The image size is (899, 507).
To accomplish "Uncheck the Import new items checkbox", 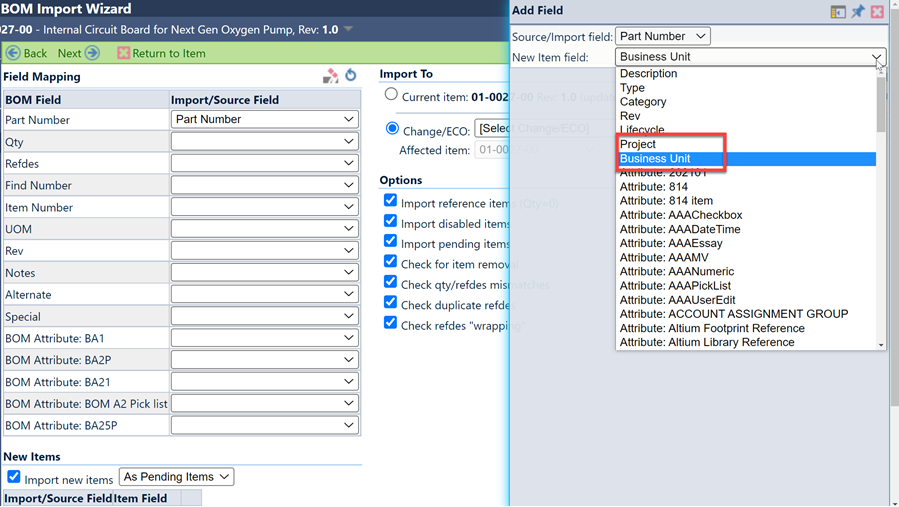I will 14,478.
